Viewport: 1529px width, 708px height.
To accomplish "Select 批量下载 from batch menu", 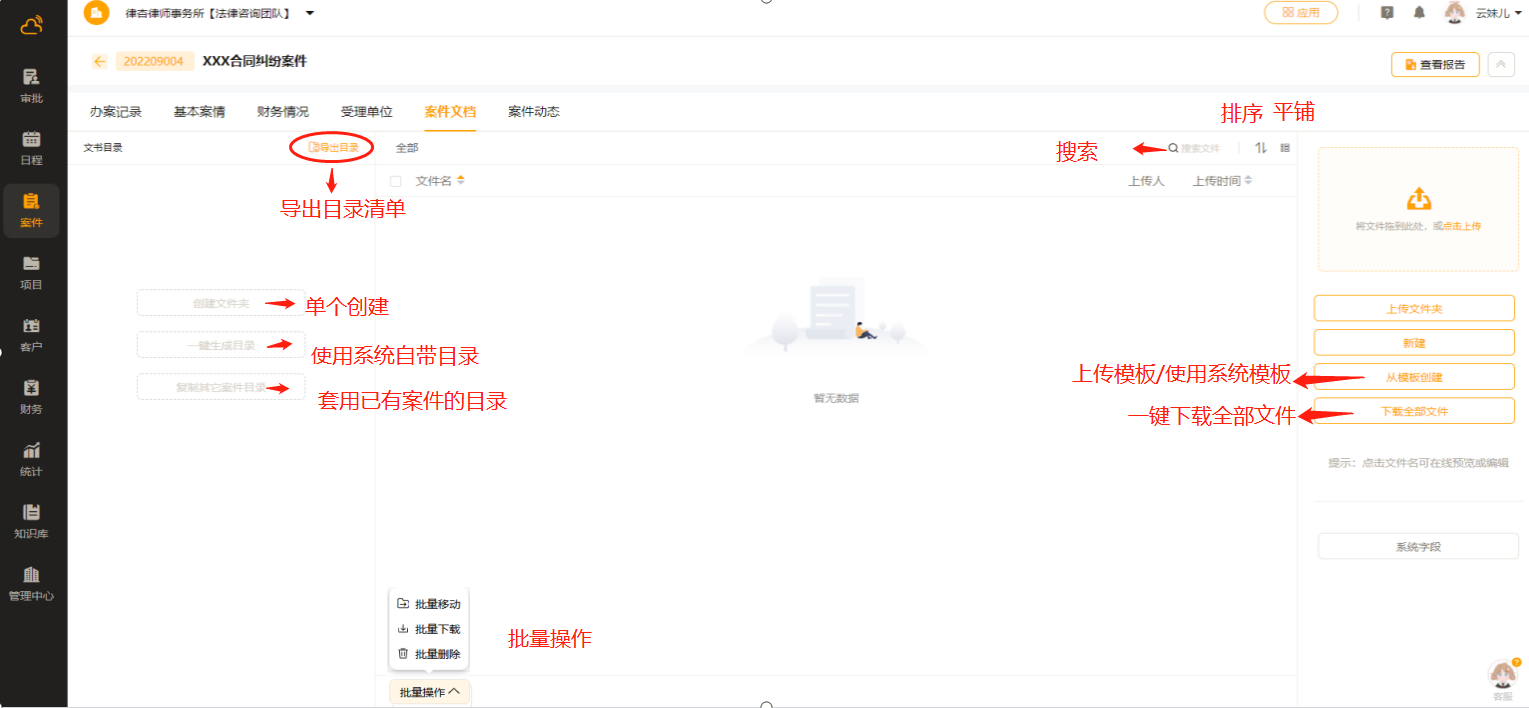I will [430, 629].
